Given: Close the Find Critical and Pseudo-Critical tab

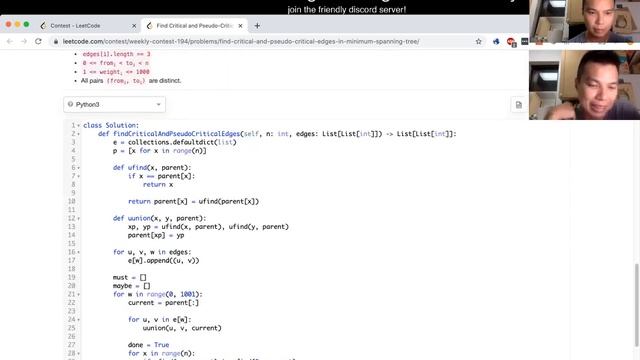Looking at the screenshot, I should coord(240,26).
